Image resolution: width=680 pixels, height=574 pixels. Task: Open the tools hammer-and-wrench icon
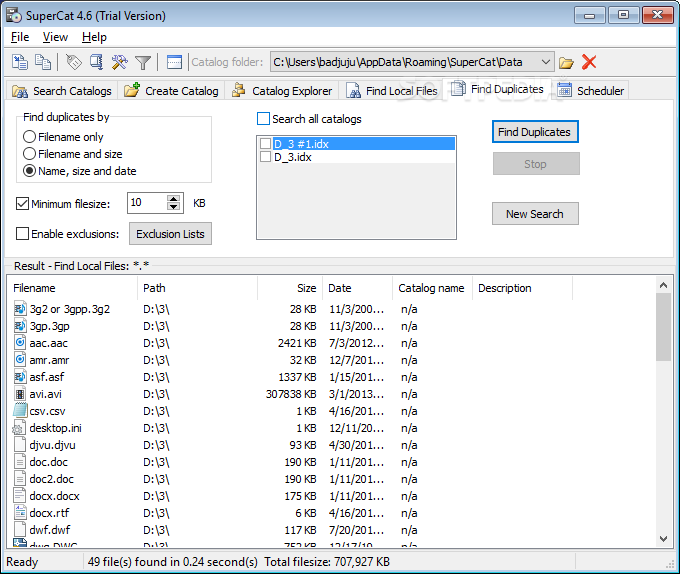tap(119, 62)
